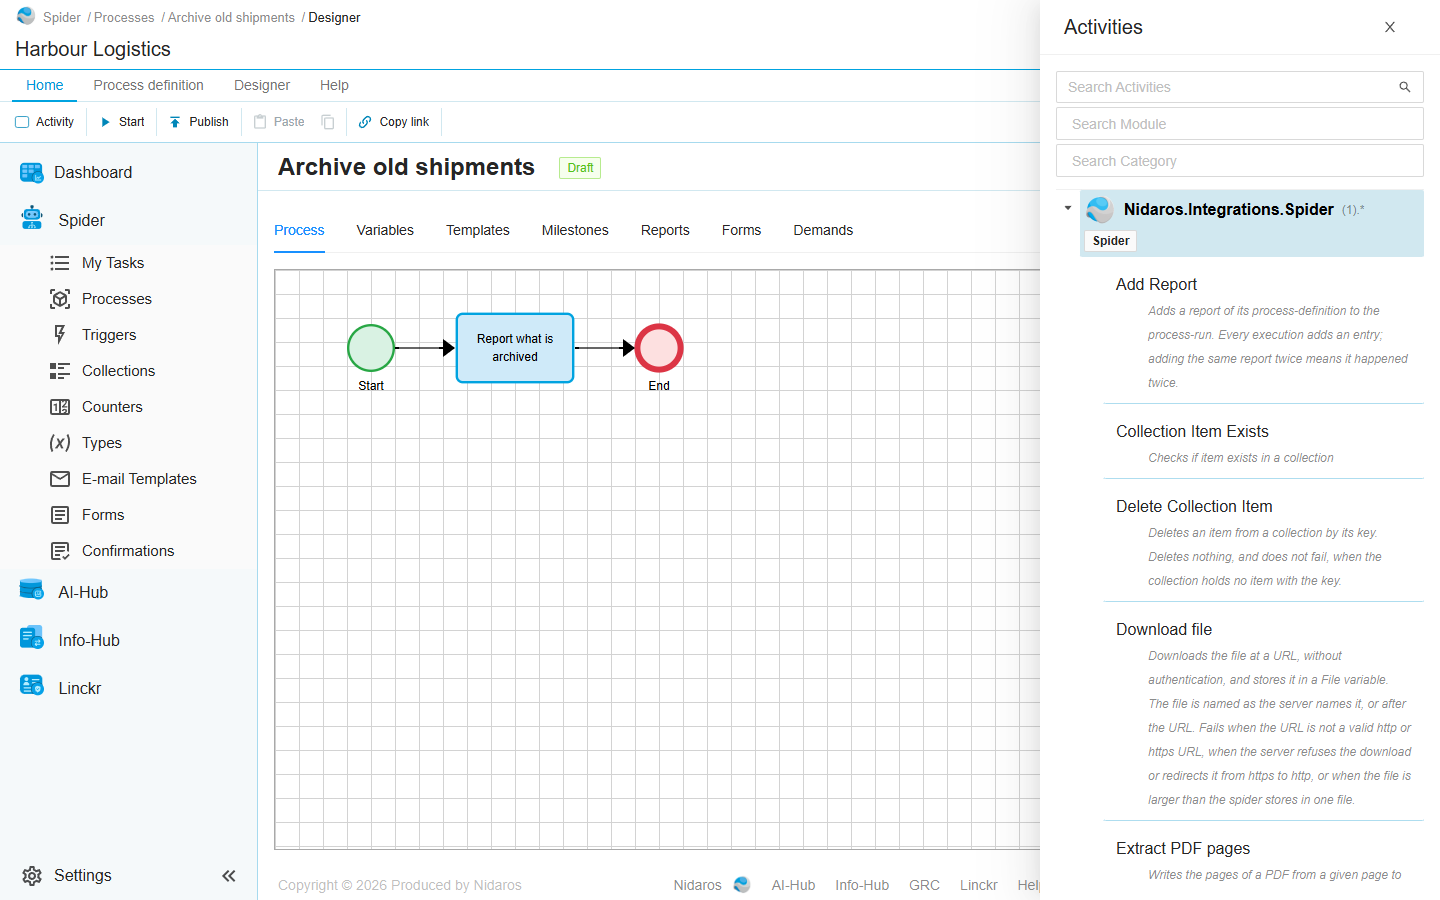This screenshot has height=900, width=1440.
Task: Click the Search Module field
Action: [1240, 124]
